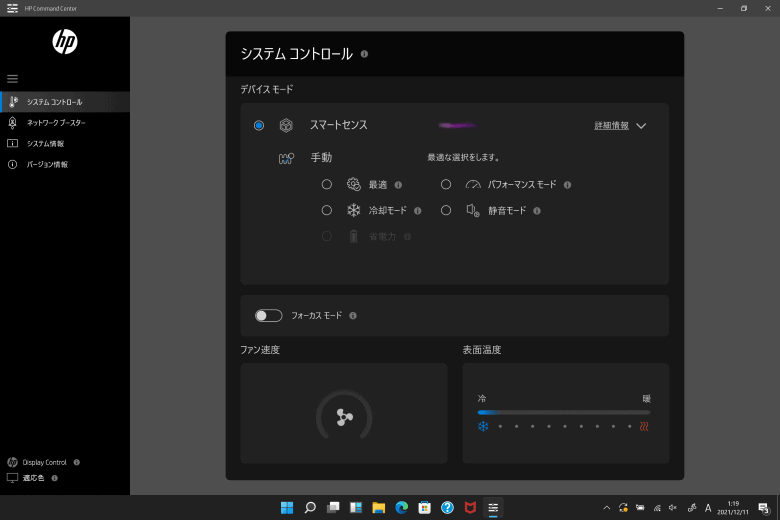Open ネットワーク ブースター sidebar item
The image size is (780, 520).
tap(65, 123)
